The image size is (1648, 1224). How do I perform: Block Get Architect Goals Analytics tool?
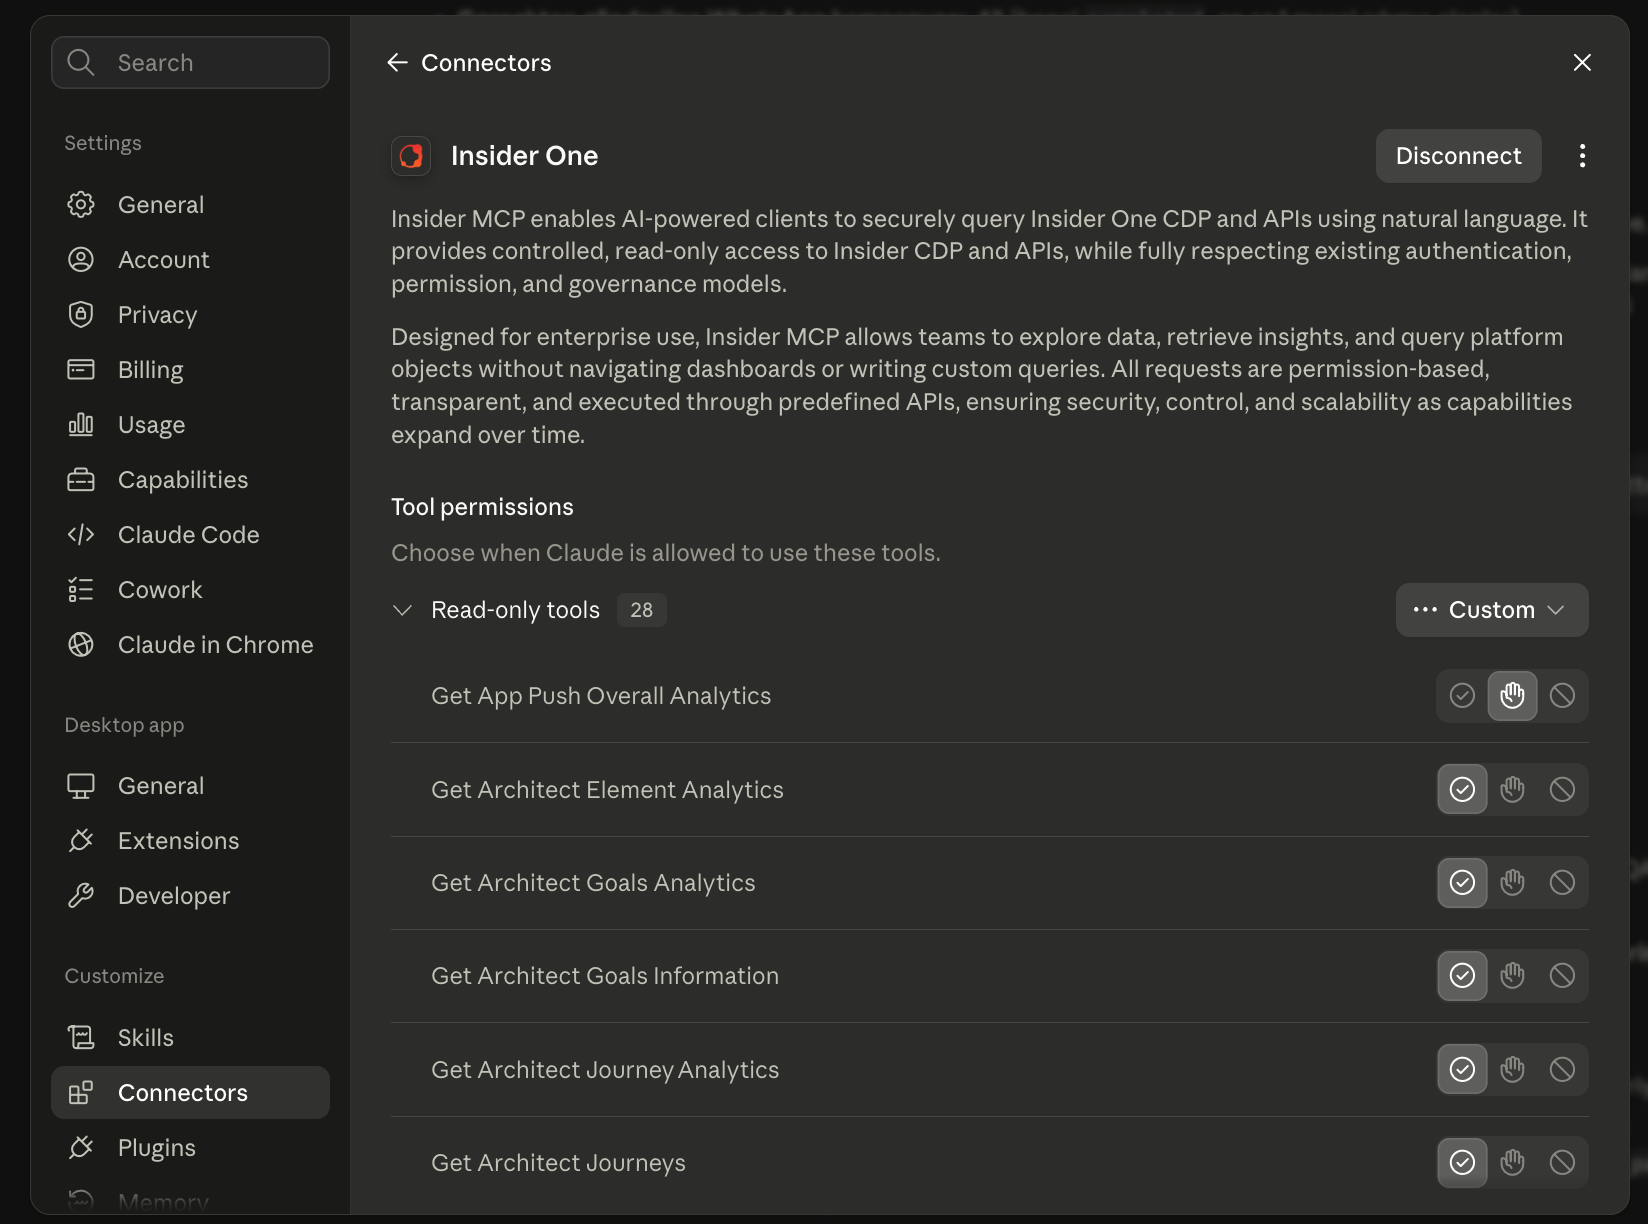pyautogui.click(x=1562, y=882)
